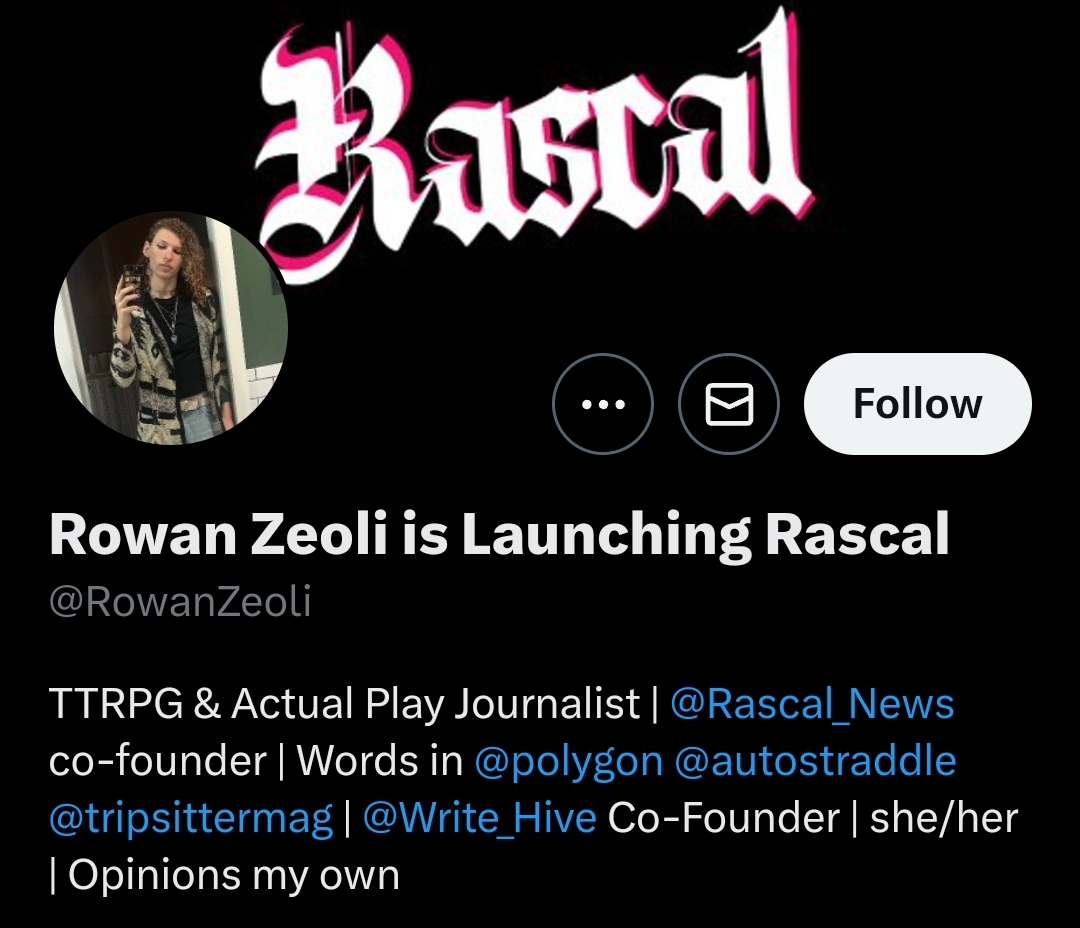This screenshot has height=928, width=1080.
Task: Click the TTRPG & Actual Play Journalist text
Action: [x=345, y=704]
